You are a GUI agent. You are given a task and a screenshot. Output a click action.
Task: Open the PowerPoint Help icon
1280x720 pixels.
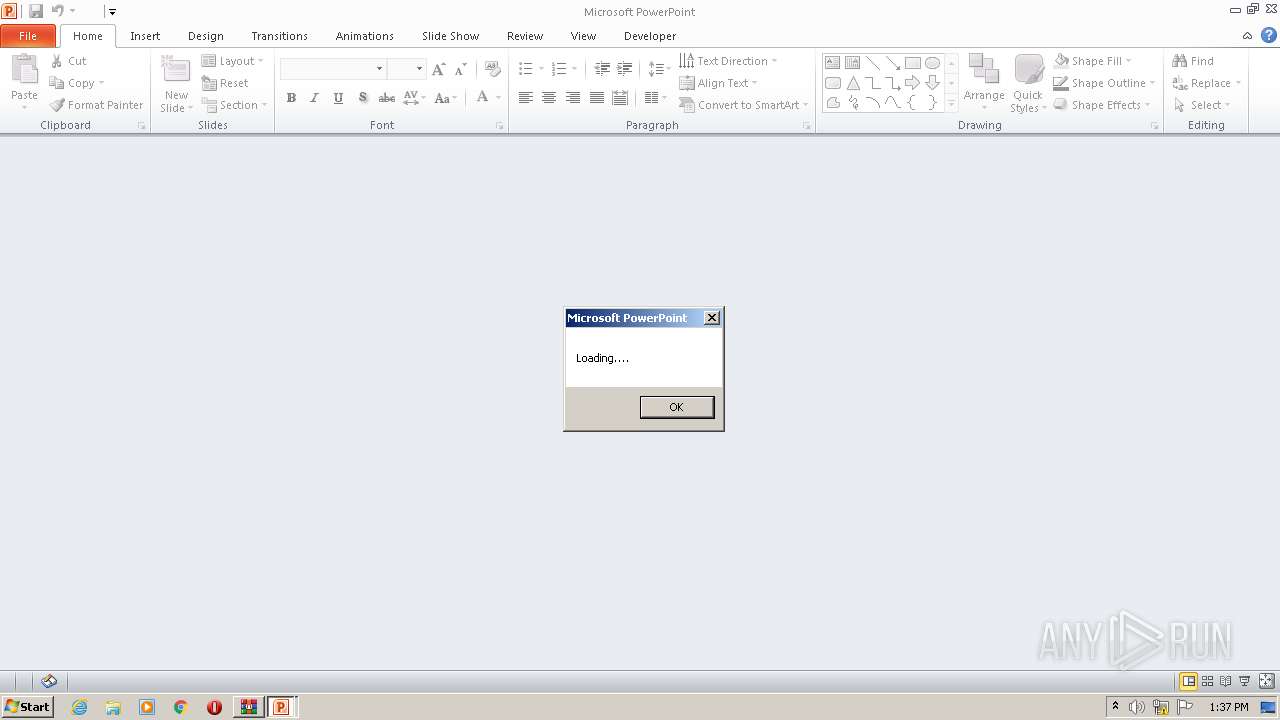tap(1269, 36)
